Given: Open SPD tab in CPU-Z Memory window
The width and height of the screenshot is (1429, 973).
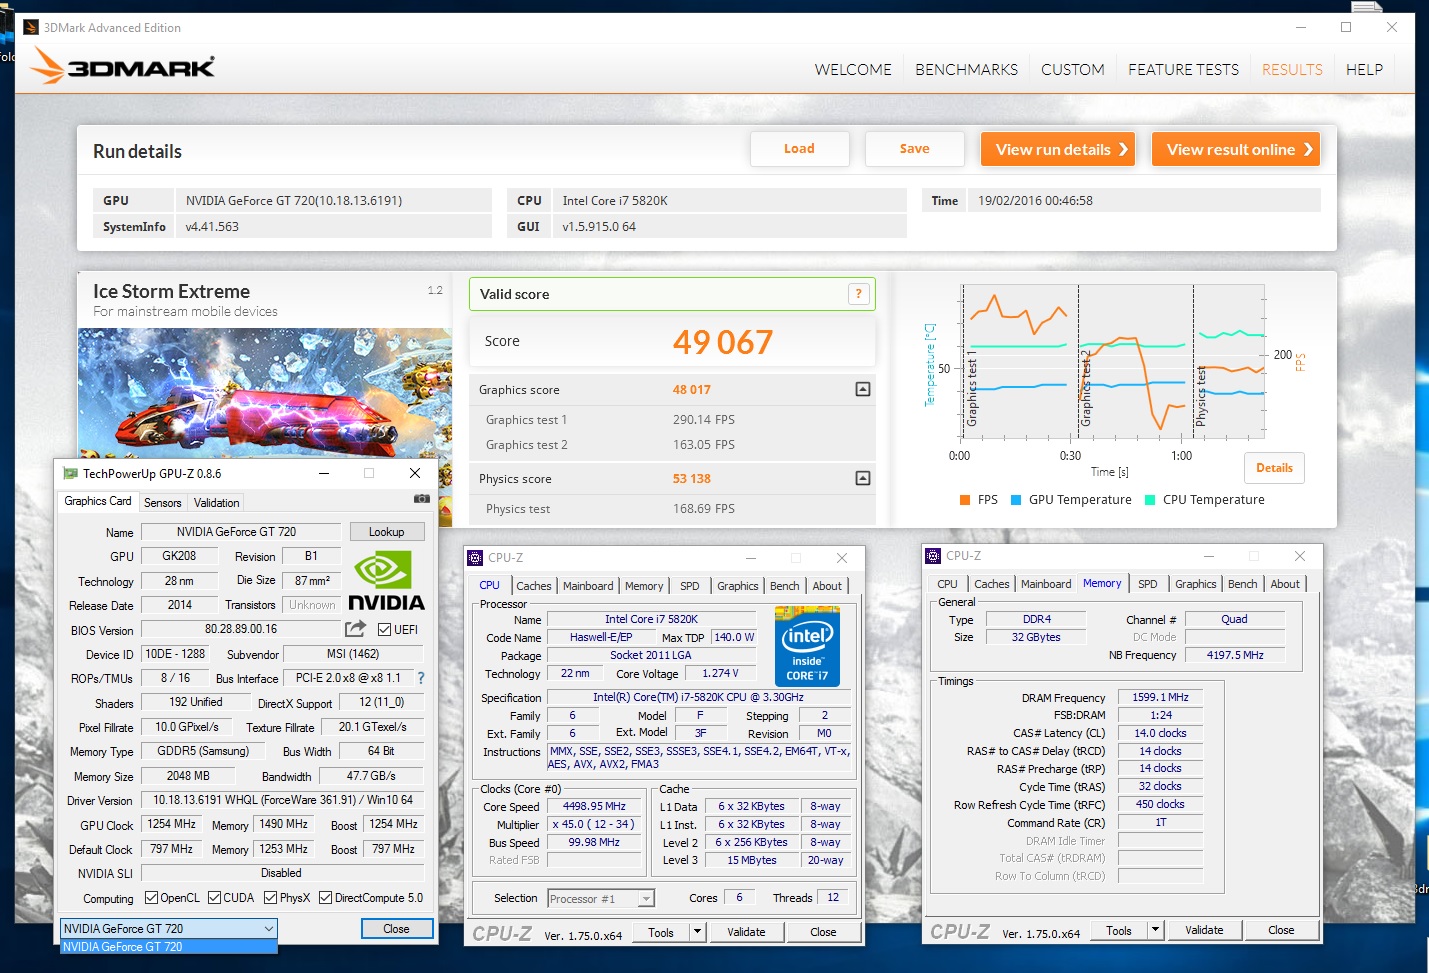Looking at the screenshot, I should pyautogui.click(x=1148, y=584).
